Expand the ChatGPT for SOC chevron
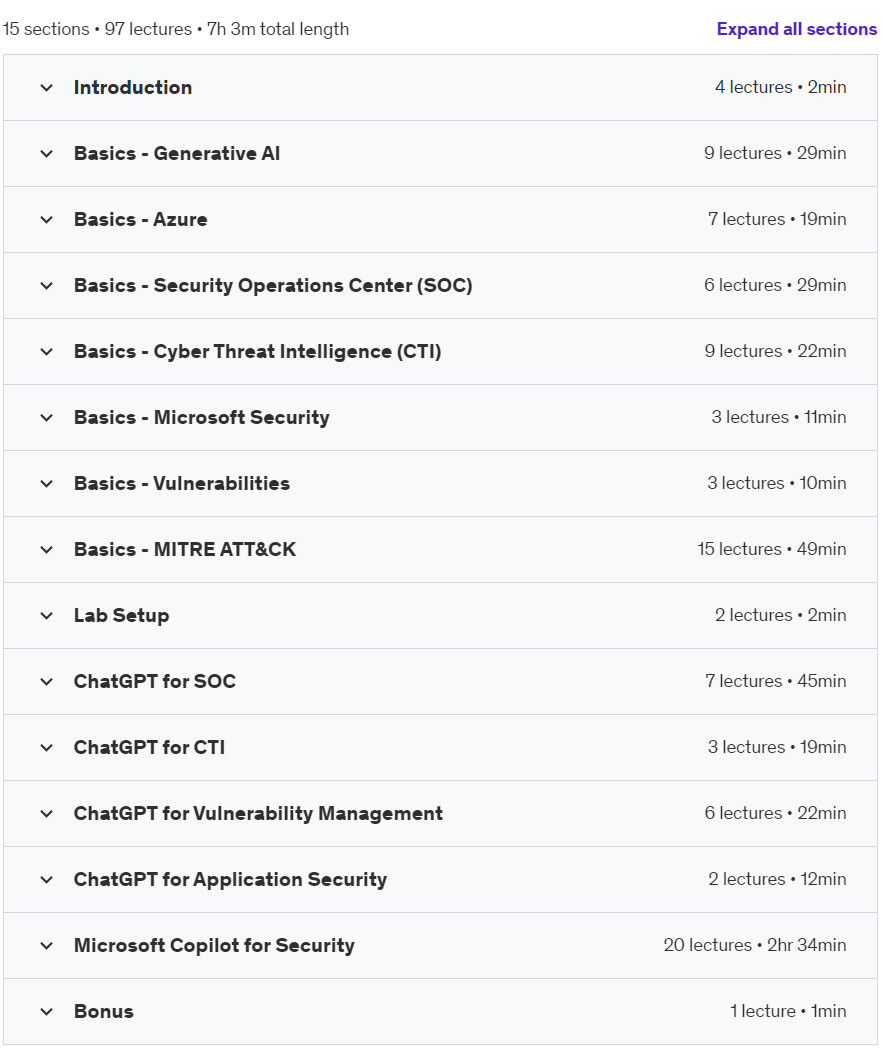Viewport: 882px width, 1049px height. (46, 682)
